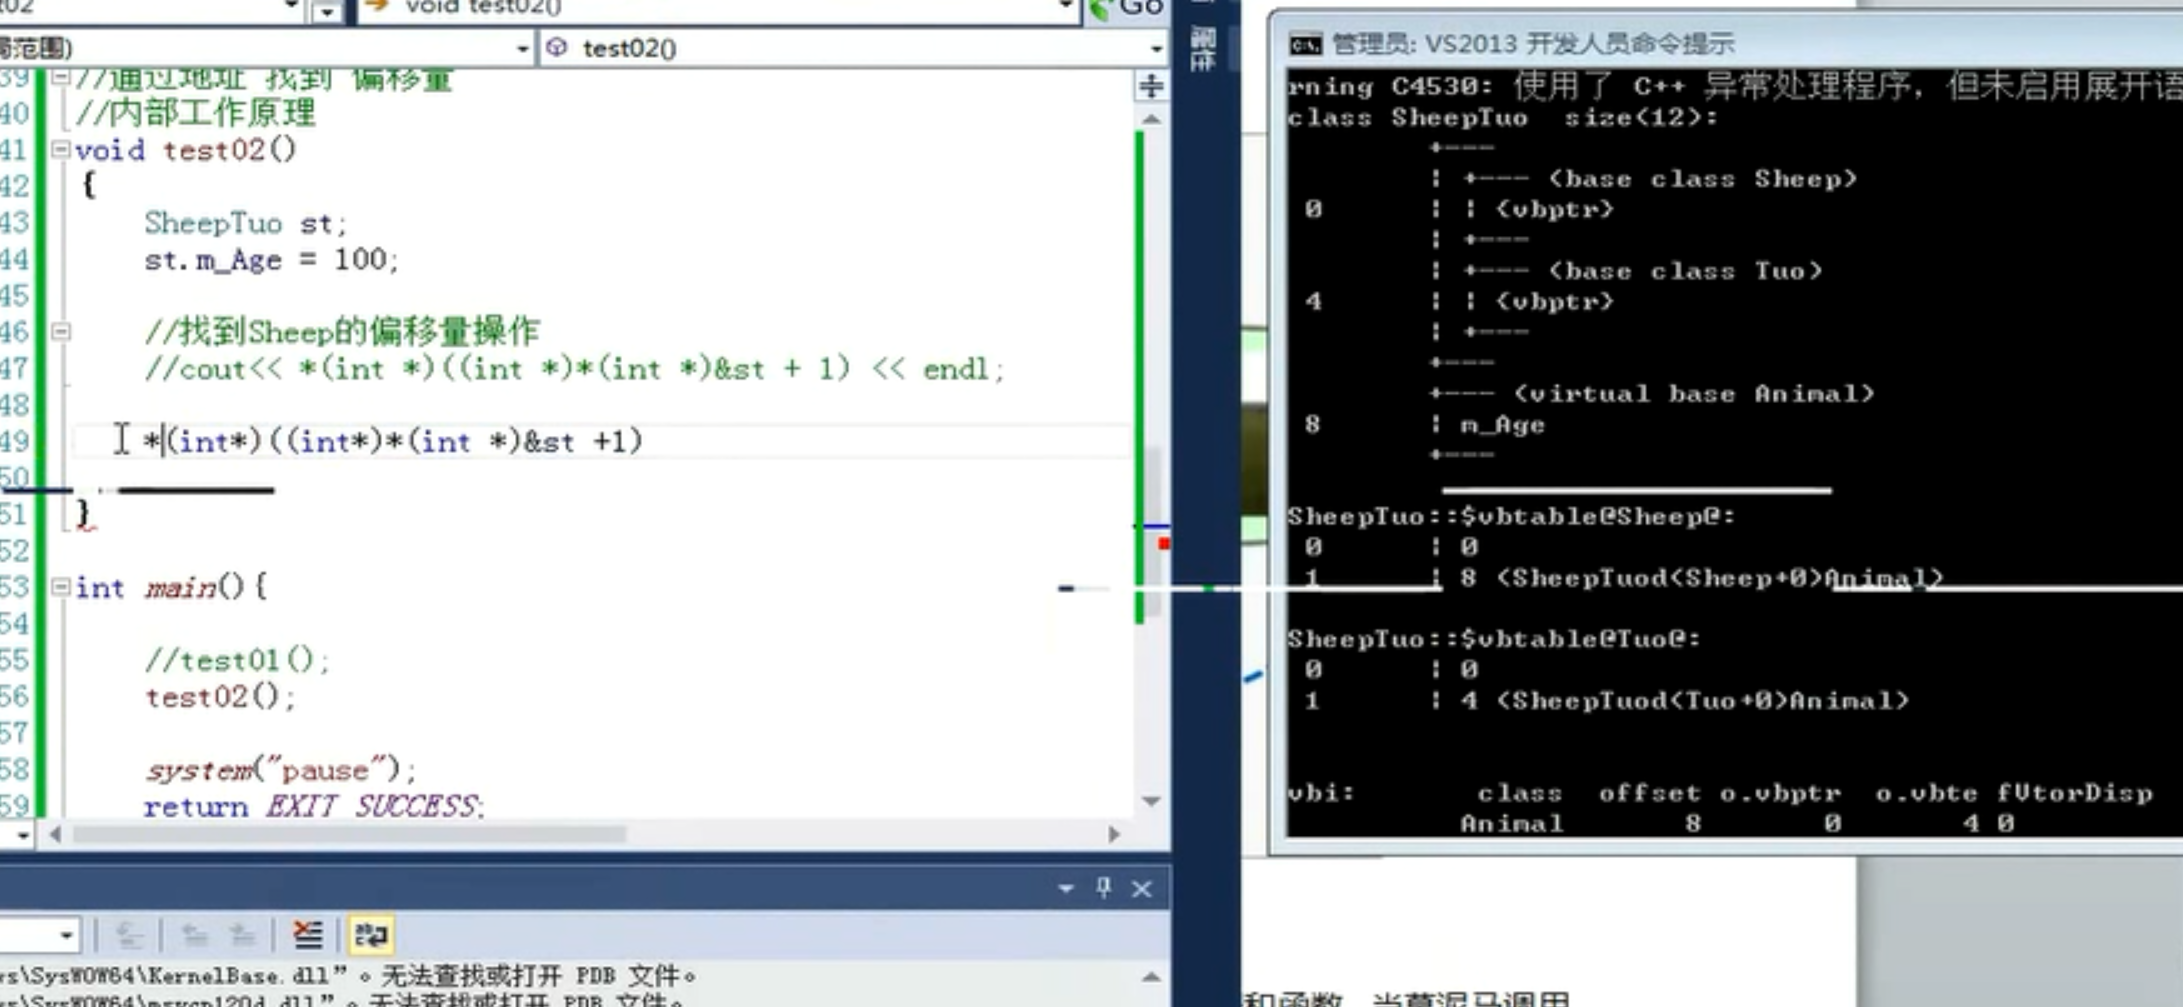Click the horizontal scrollbar left arrow
The height and width of the screenshot is (1007, 2183).
click(x=55, y=834)
